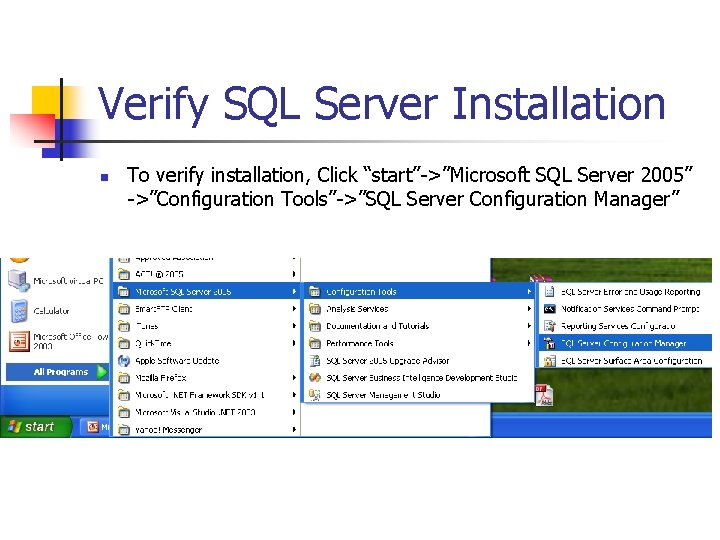Launch SQL Server Configuration Manager
This screenshot has width=720, height=540.
(625, 343)
